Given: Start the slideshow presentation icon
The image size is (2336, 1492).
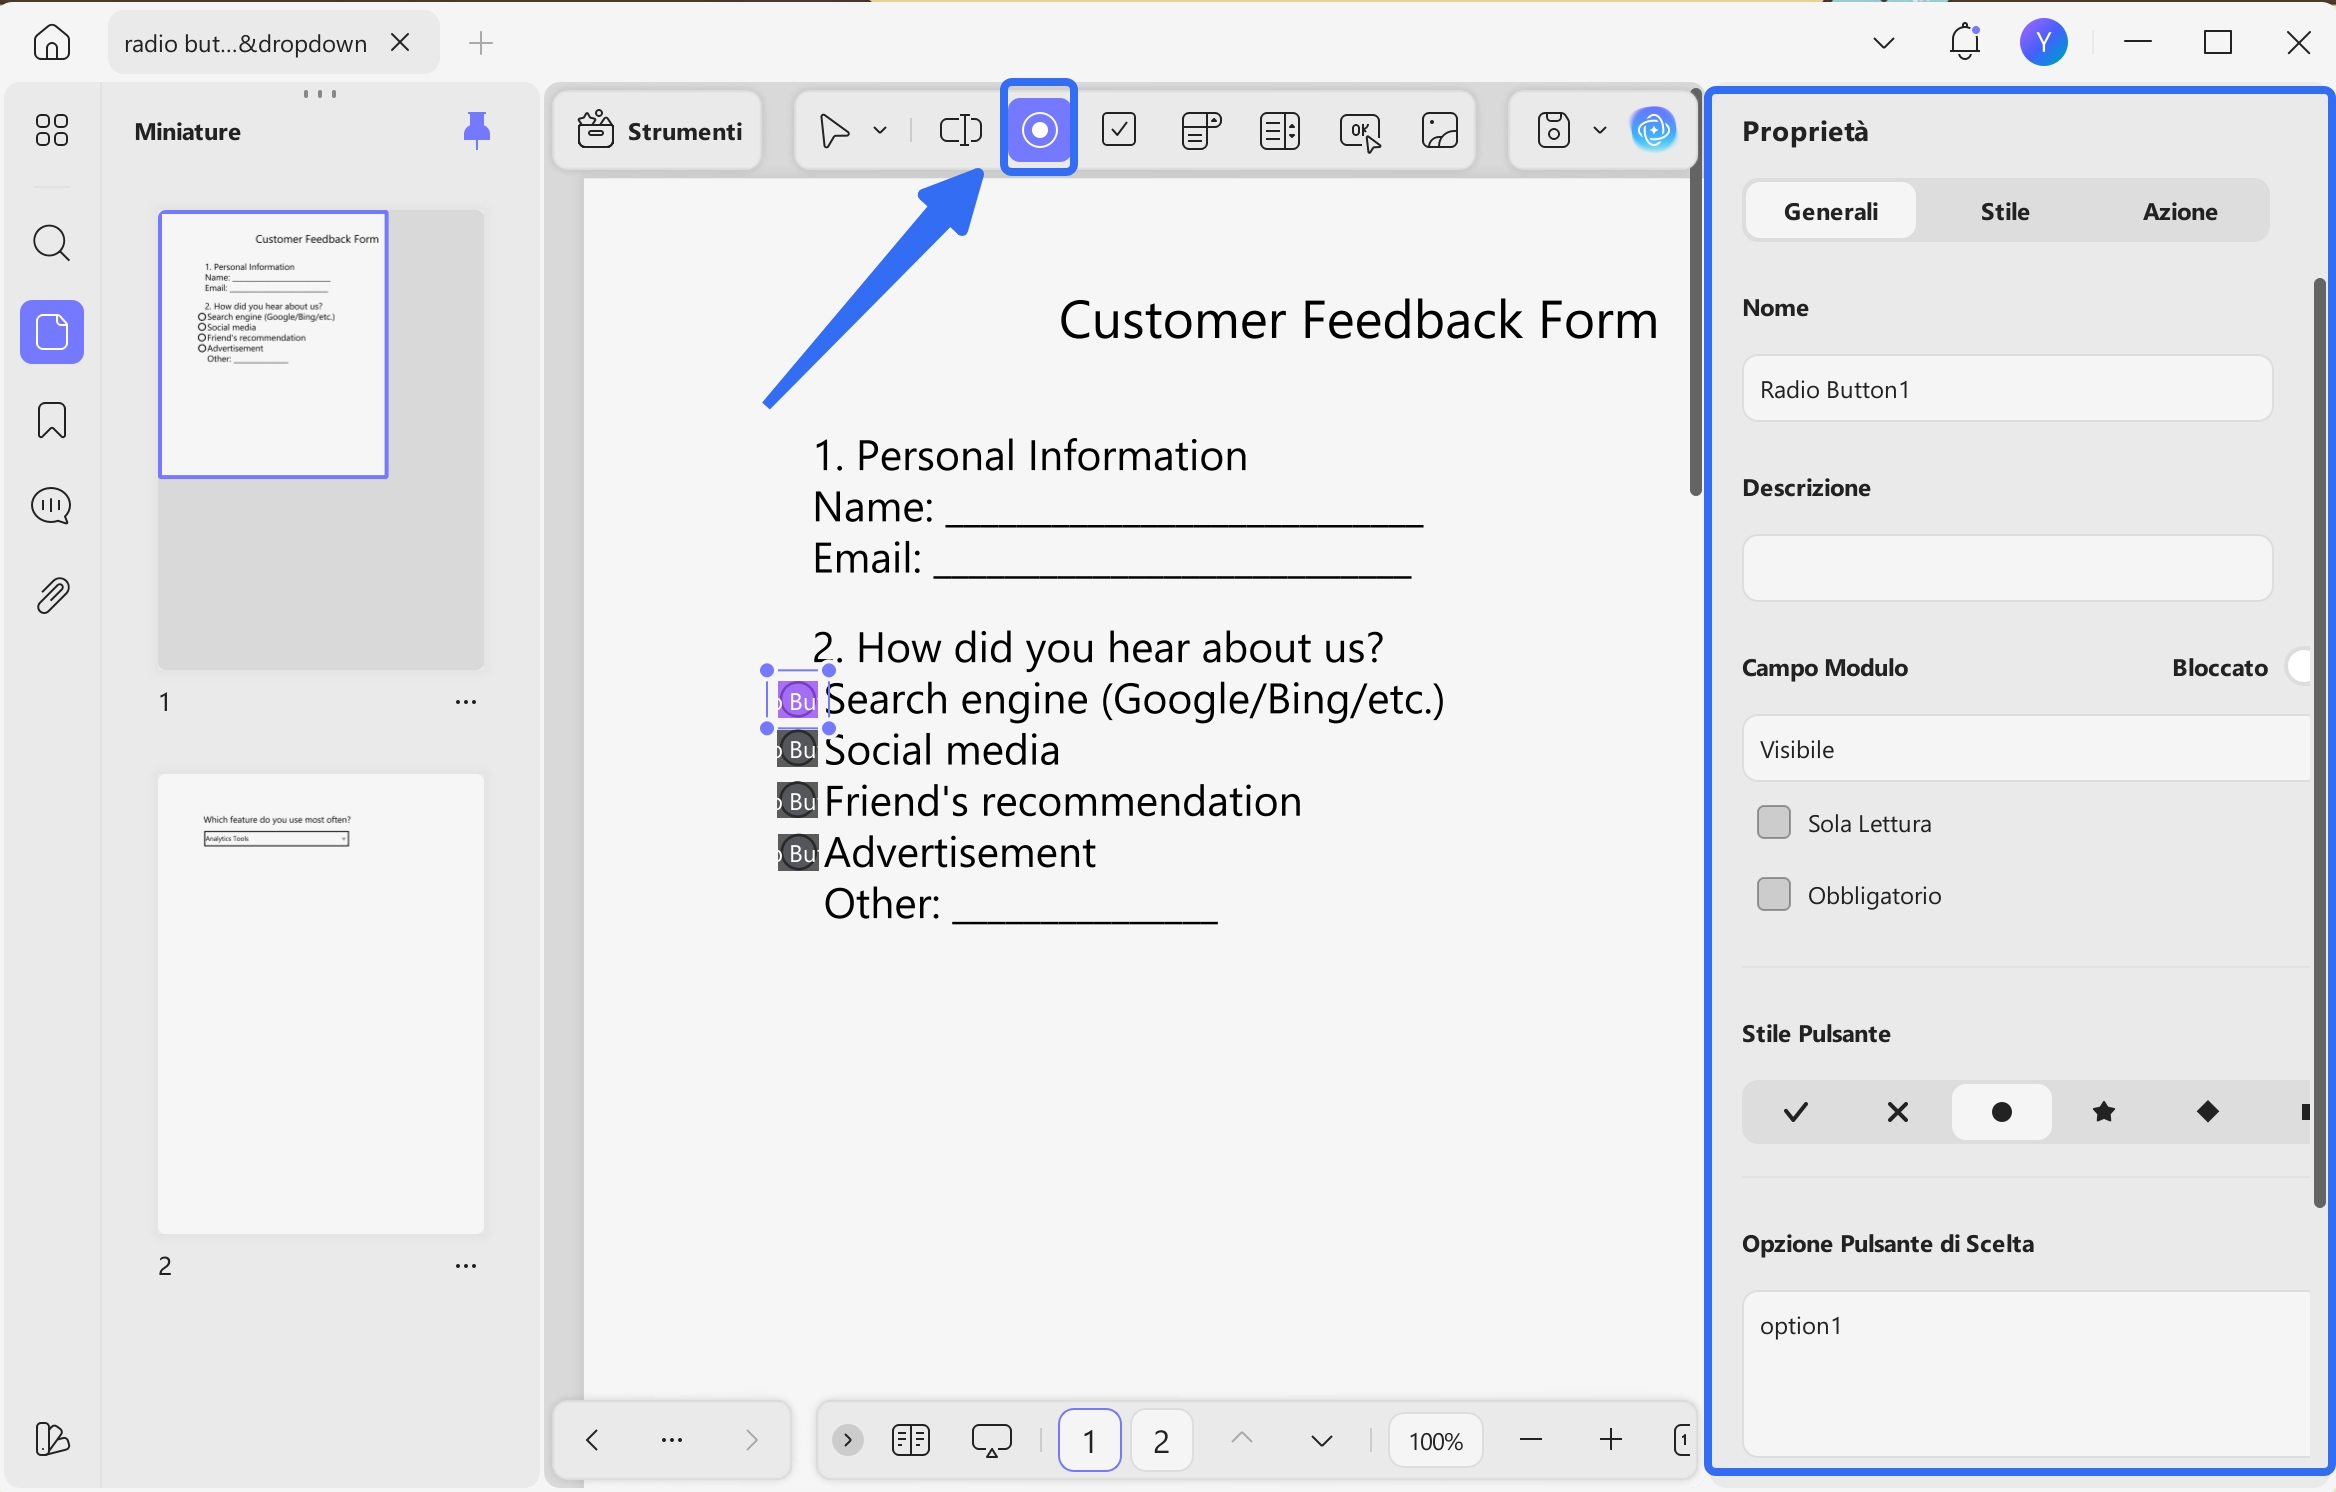Looking at the screenshot, I should tap(991, 1440).
